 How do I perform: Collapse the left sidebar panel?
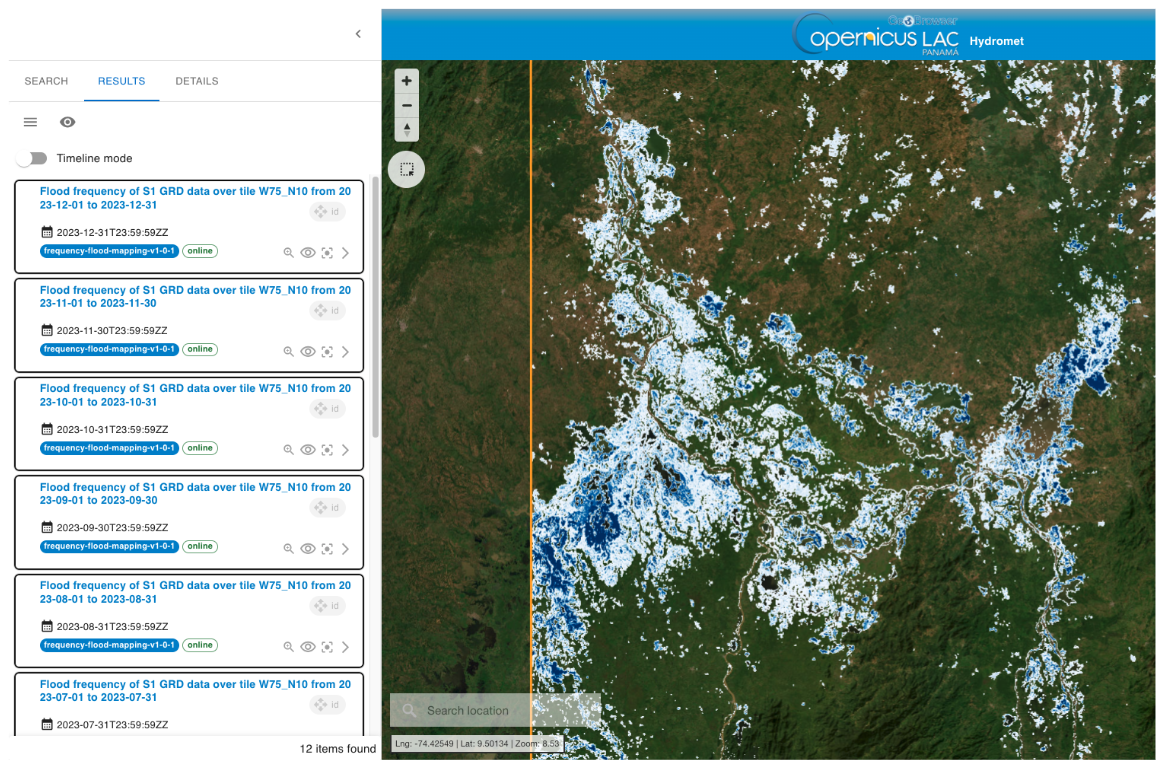click(358, 34)
